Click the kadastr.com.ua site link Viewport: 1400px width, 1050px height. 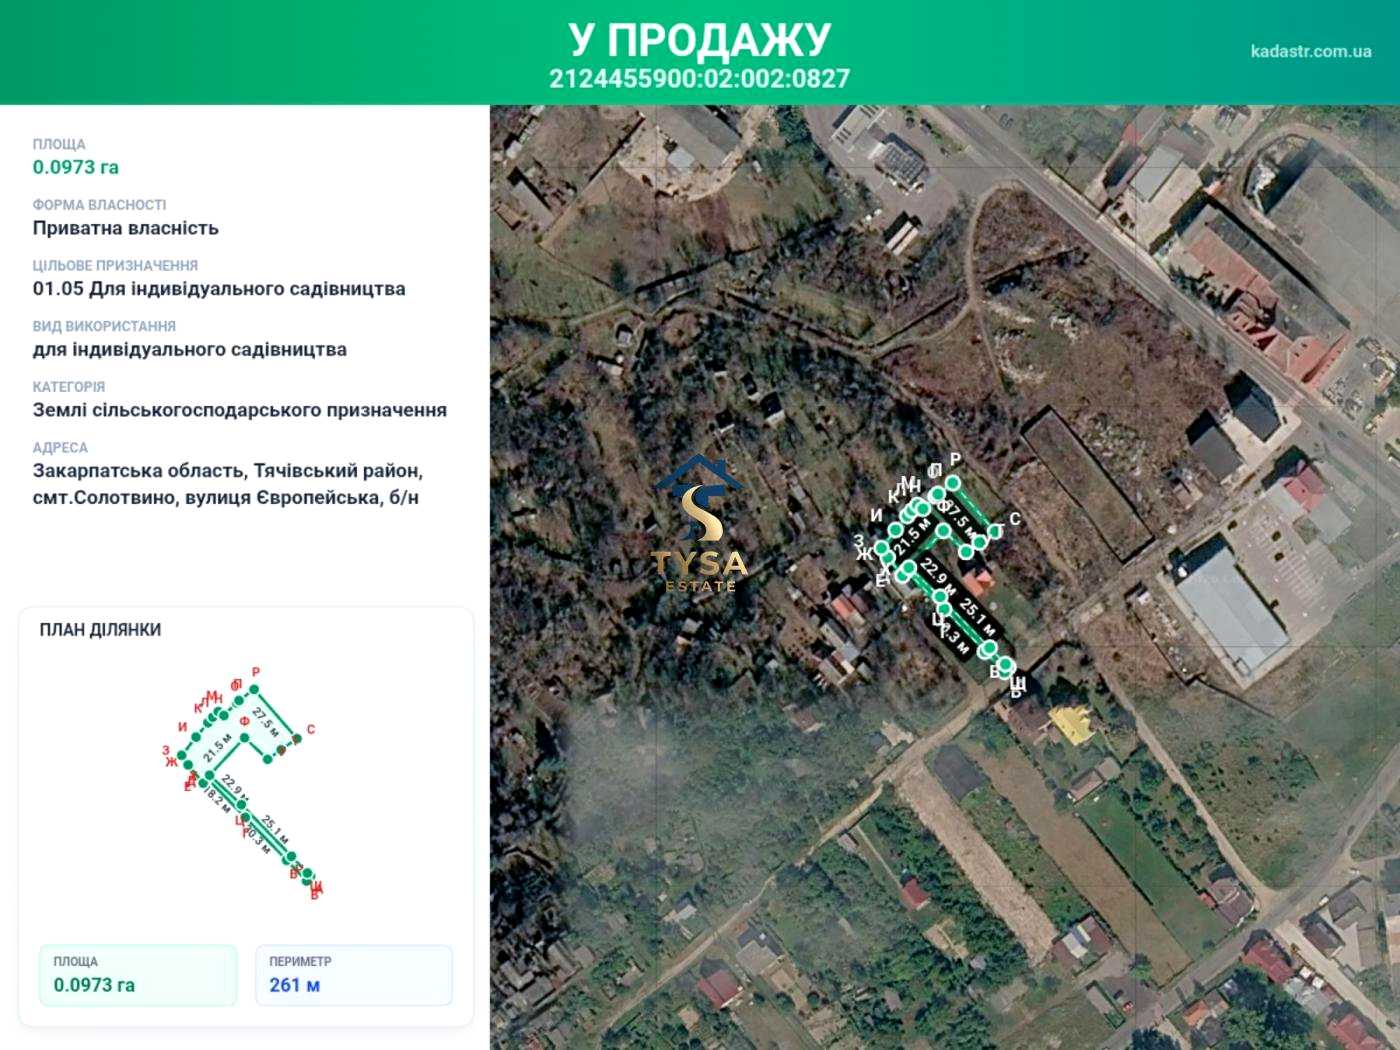pos(1310,51)
